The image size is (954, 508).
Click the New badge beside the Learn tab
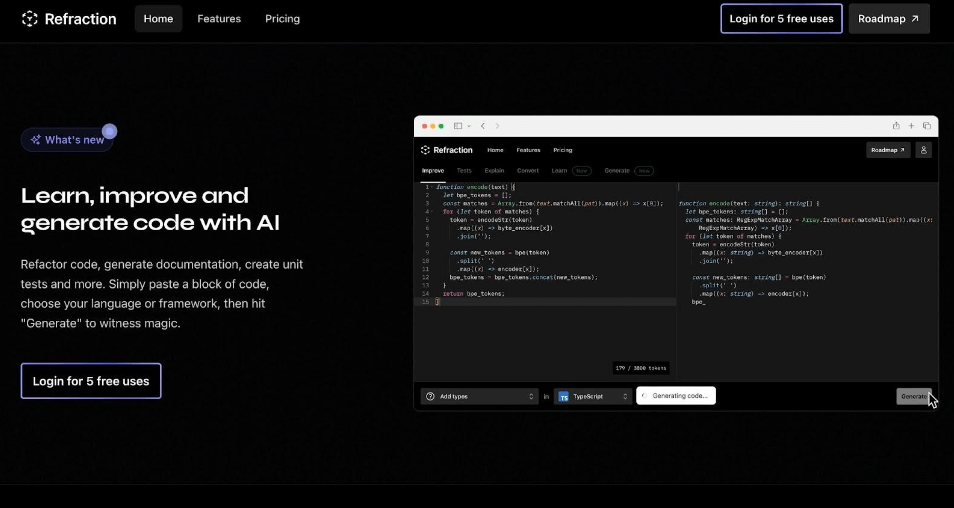point(582,171)
